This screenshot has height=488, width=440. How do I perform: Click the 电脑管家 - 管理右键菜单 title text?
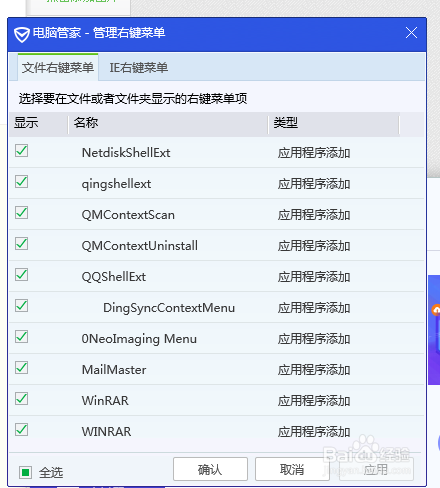pyautogui.click(x=99, y=33)
